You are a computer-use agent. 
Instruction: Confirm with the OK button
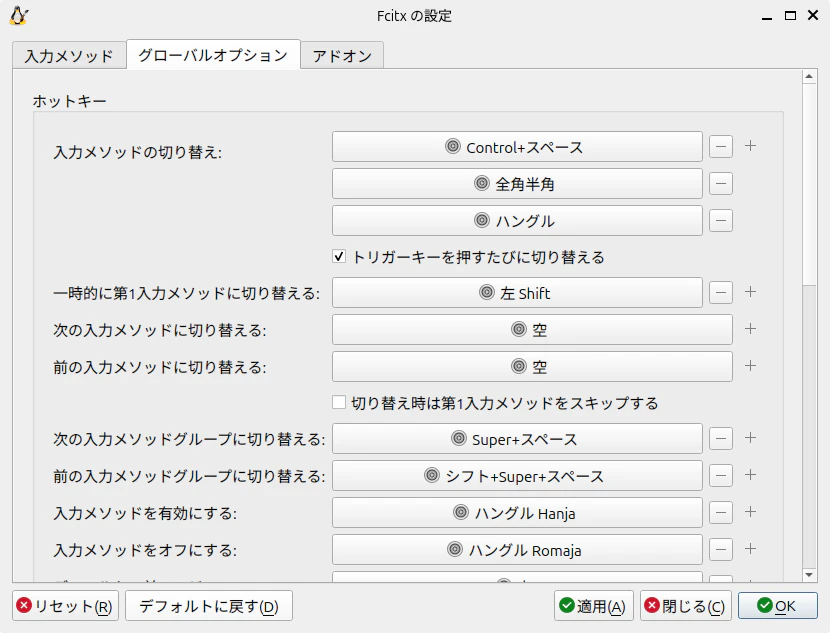pos(778,605)
